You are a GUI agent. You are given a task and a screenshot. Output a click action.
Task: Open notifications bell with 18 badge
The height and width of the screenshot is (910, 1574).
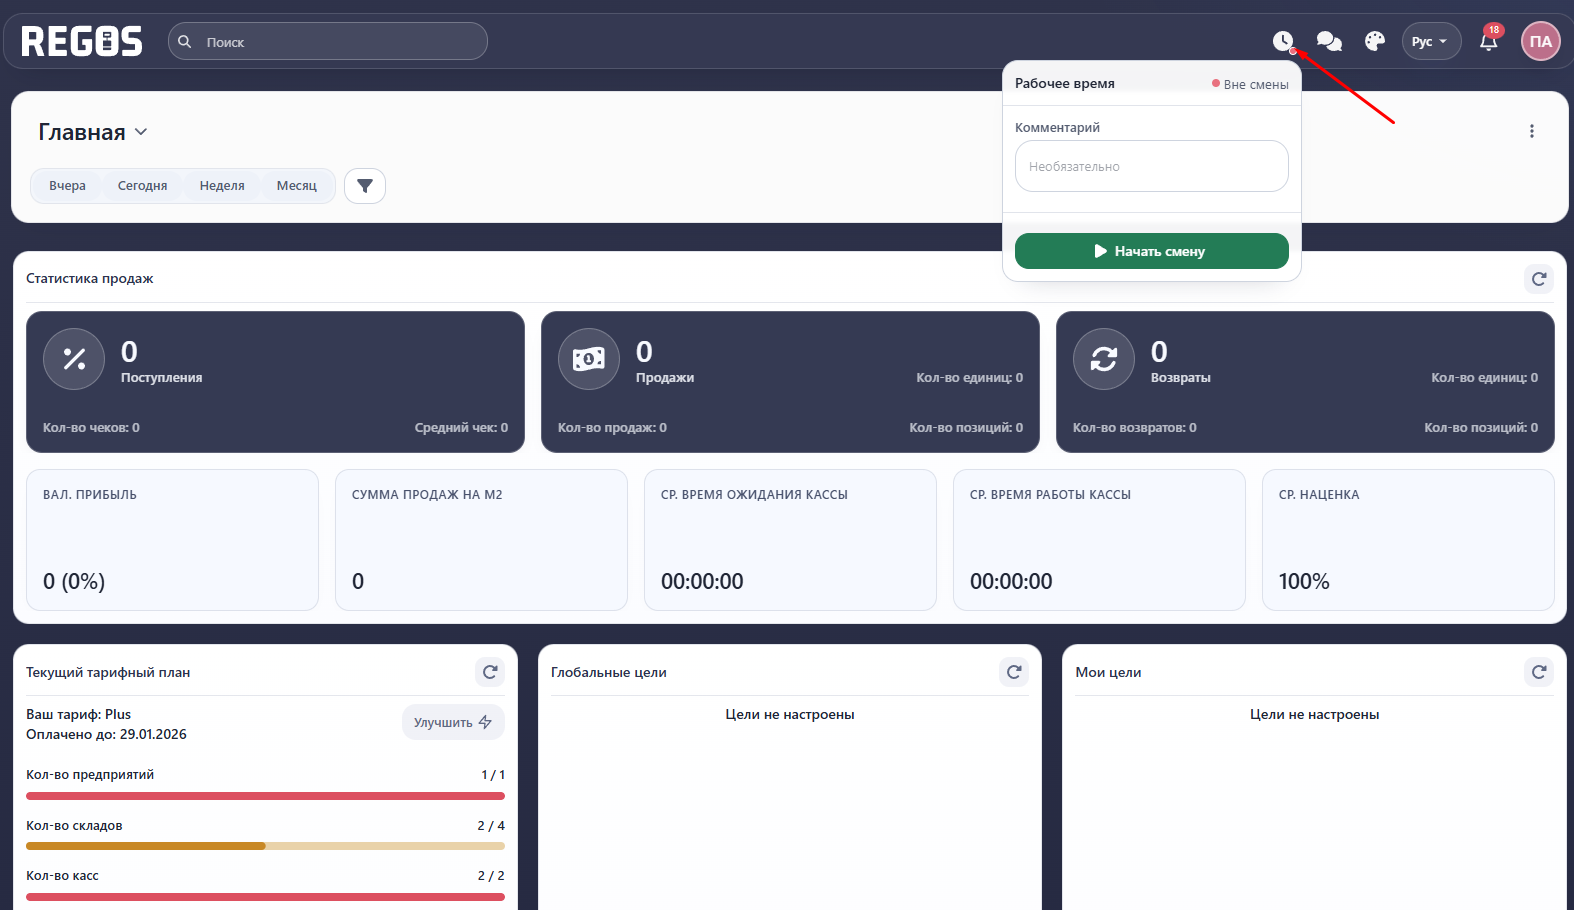coord(1489,41)
